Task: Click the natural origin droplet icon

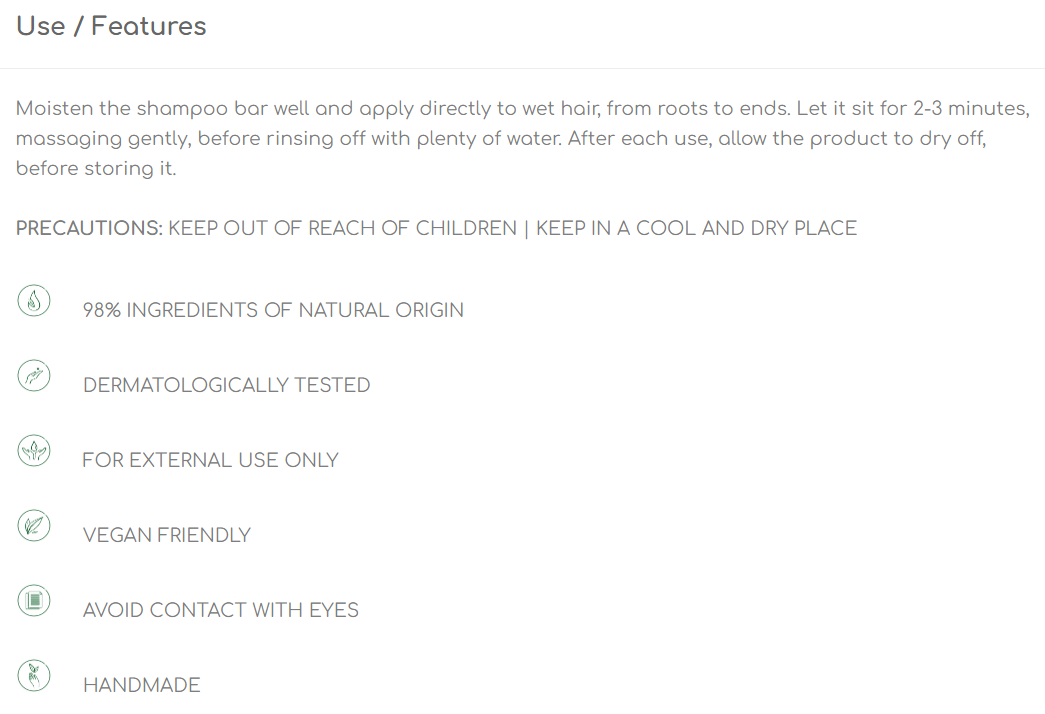Action: pyautogui.click(x=34, y=301)
